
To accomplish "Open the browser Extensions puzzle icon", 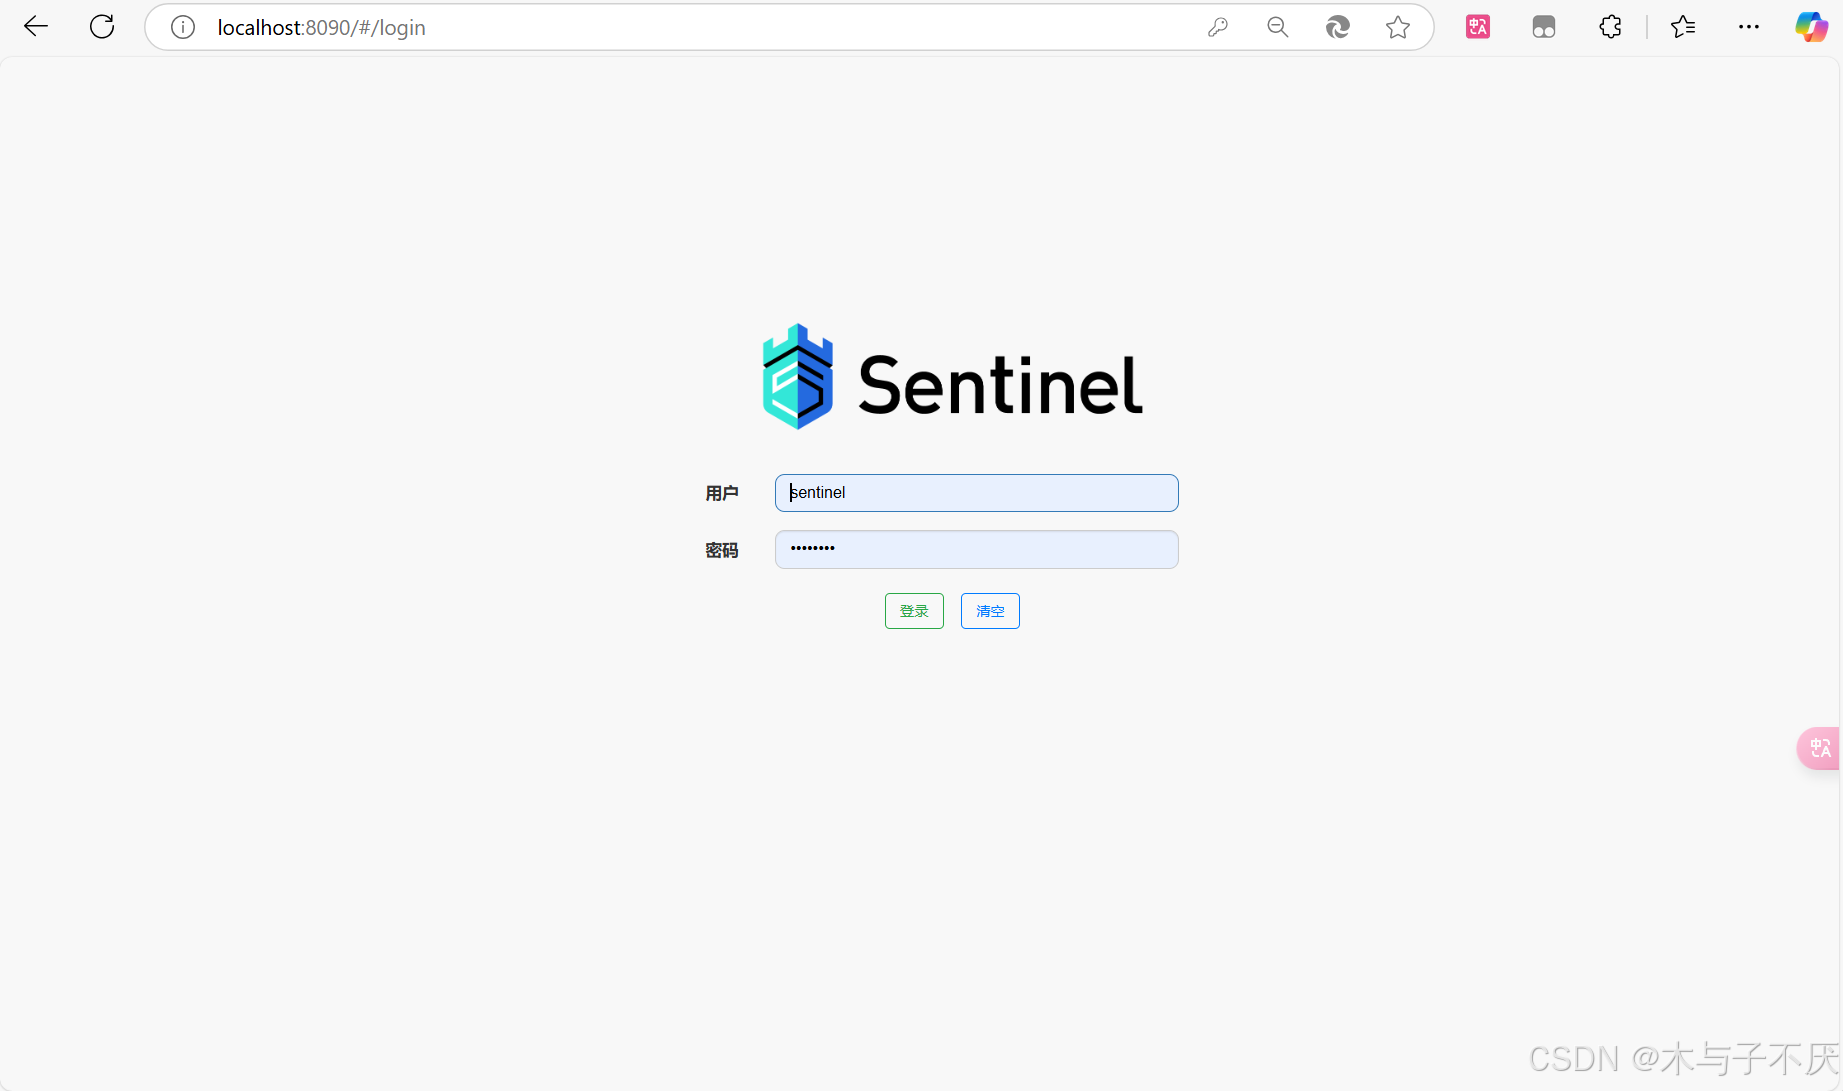I will [1610, 27].
